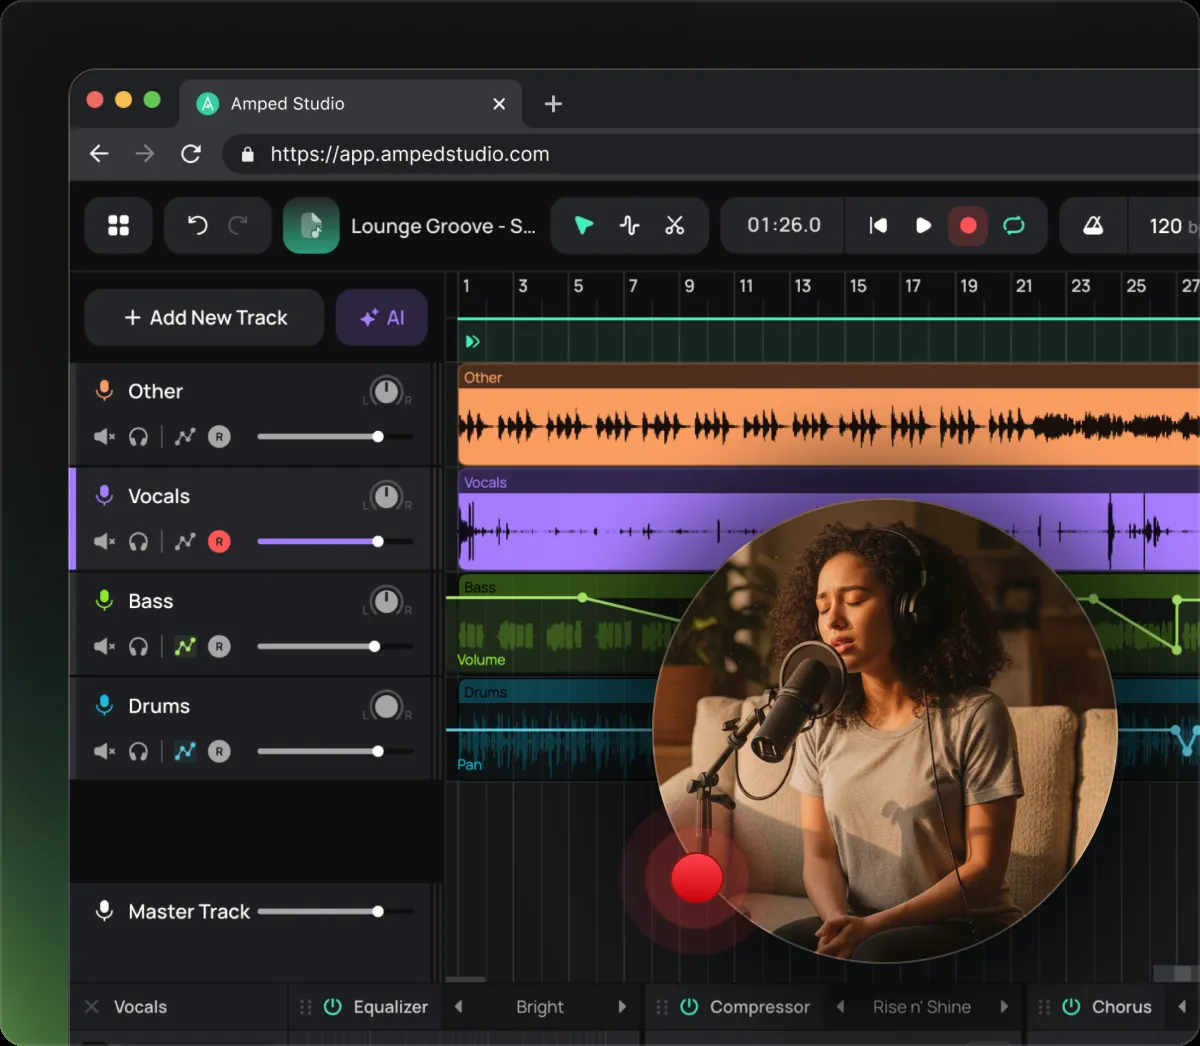Screen dimensions: 1200x1046
Task: Mute the Other track
Action: click(104, 437)
